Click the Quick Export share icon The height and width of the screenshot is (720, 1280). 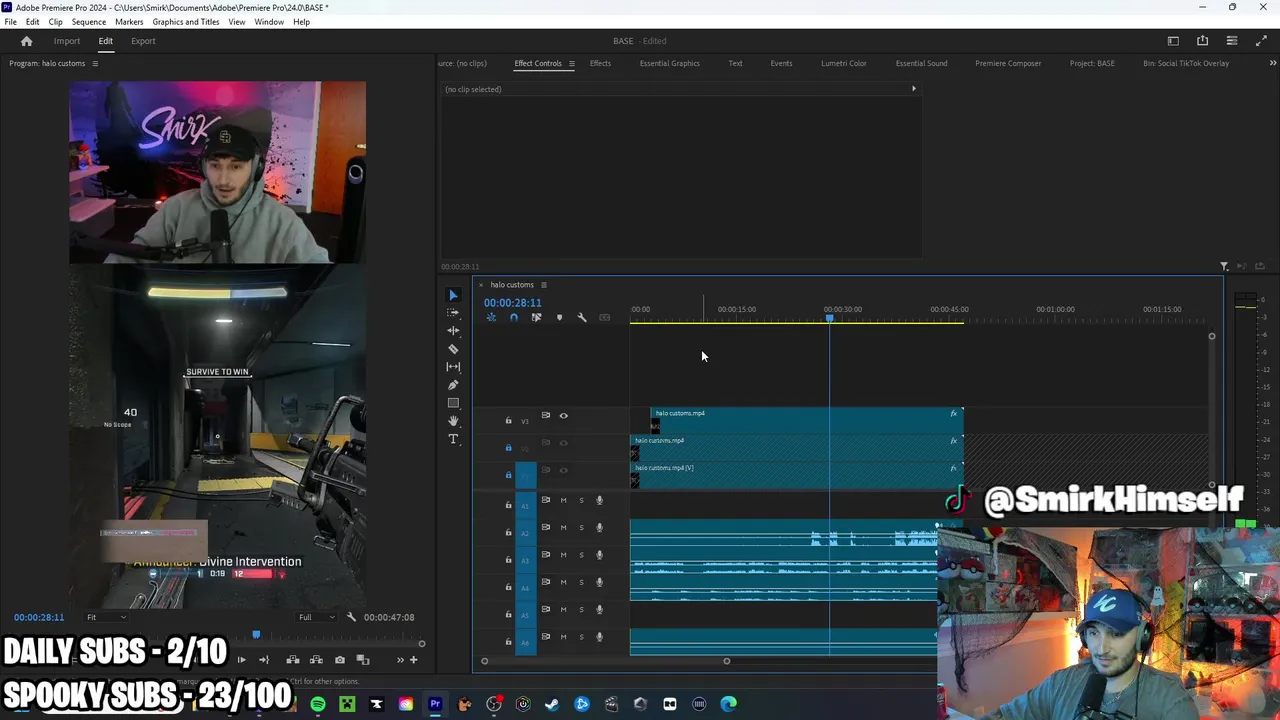point(1202,41)
